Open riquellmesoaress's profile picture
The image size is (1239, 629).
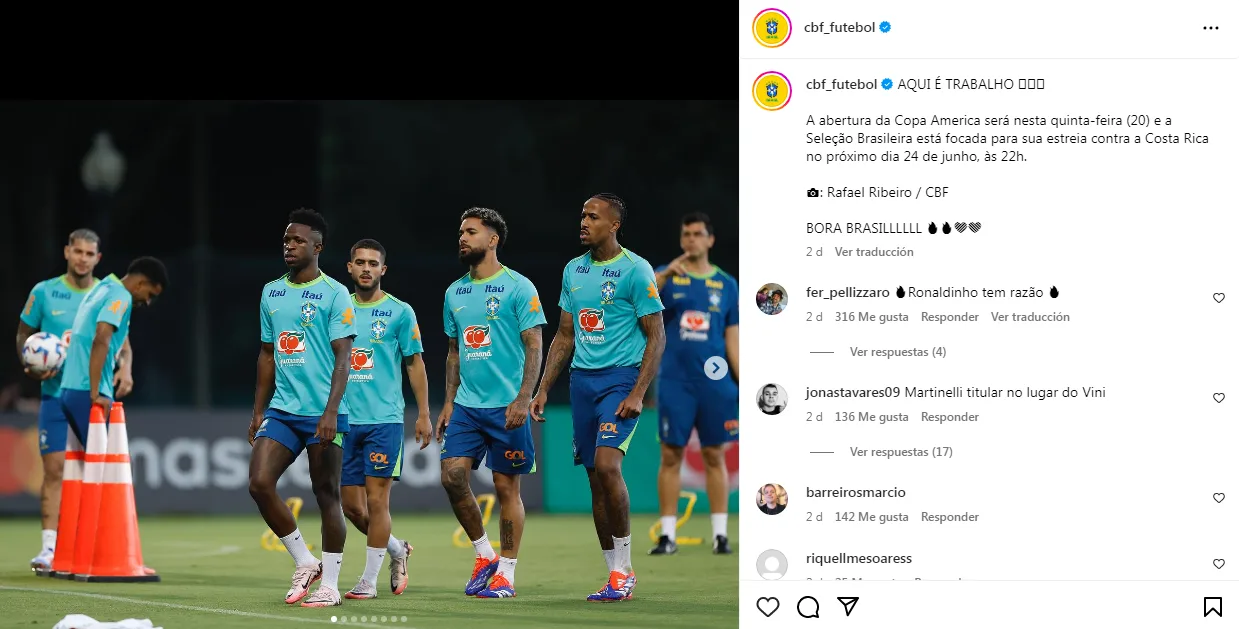(771, 562)
